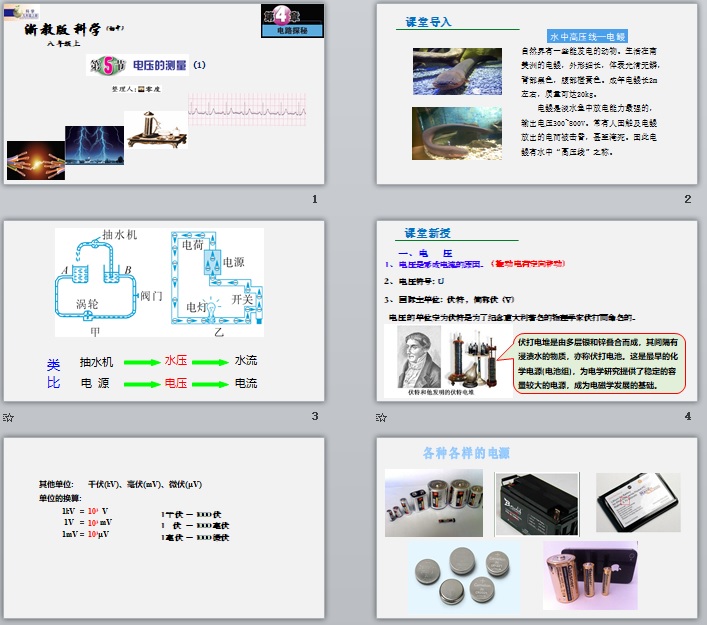Select the green arrow pointing to 水压
Screen dimensions: 707x625
click(141, 361)
